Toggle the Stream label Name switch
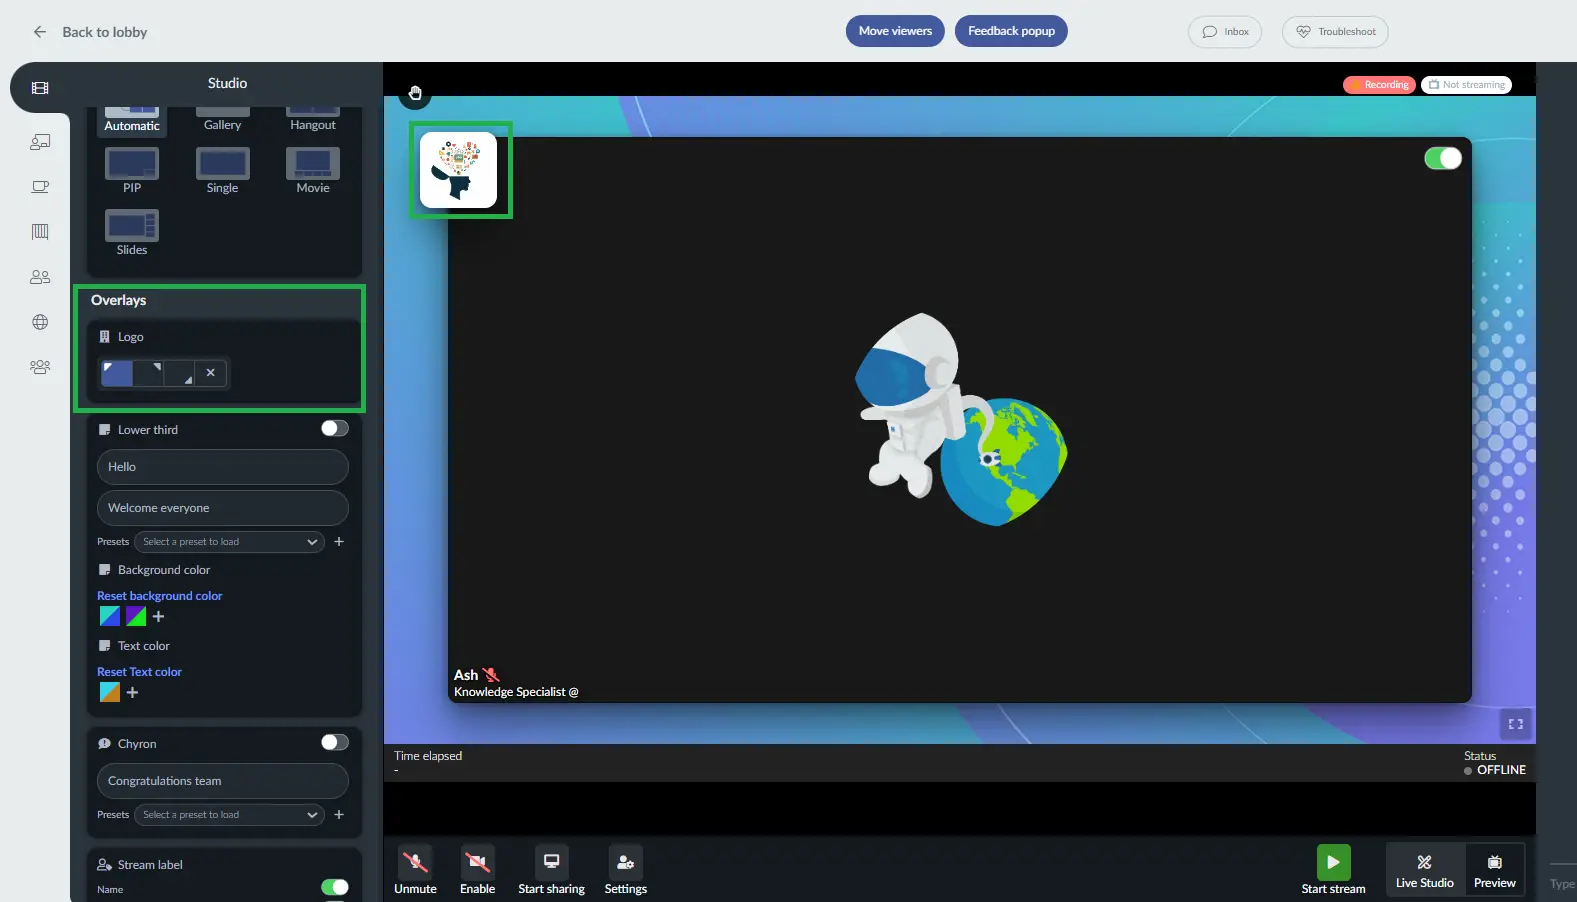The width and height of the screenshot is (1577, 902). 335,887
